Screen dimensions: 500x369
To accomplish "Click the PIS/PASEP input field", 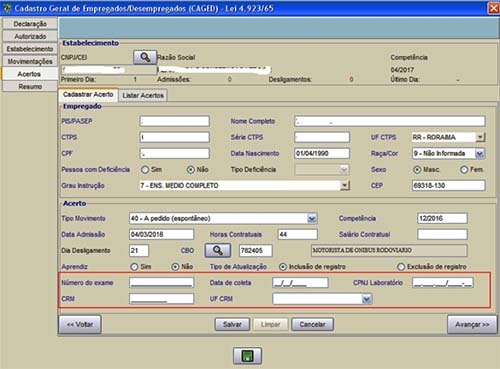I will point(175,121).
